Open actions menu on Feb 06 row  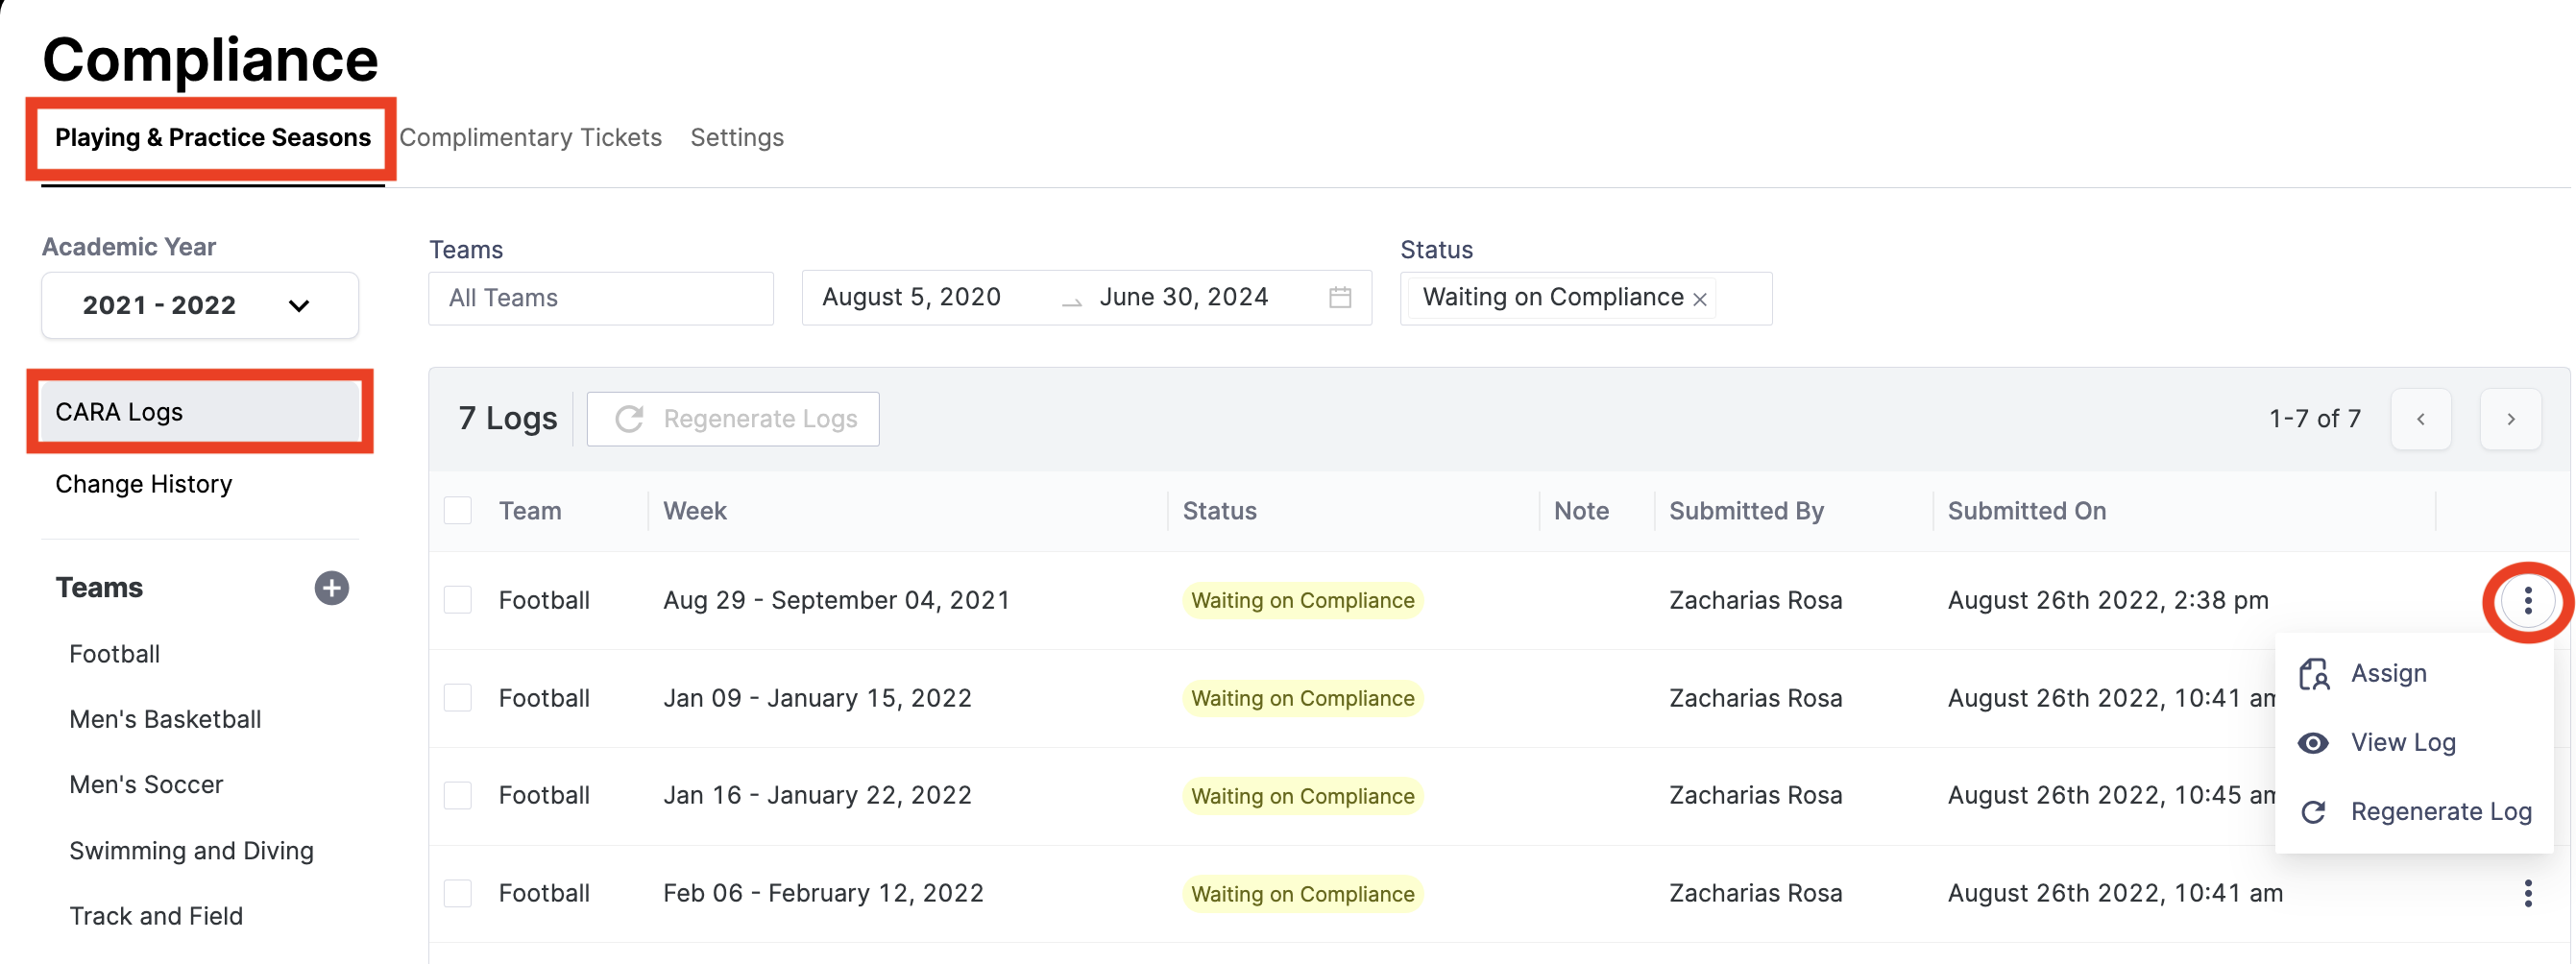tap(2527, 893)
